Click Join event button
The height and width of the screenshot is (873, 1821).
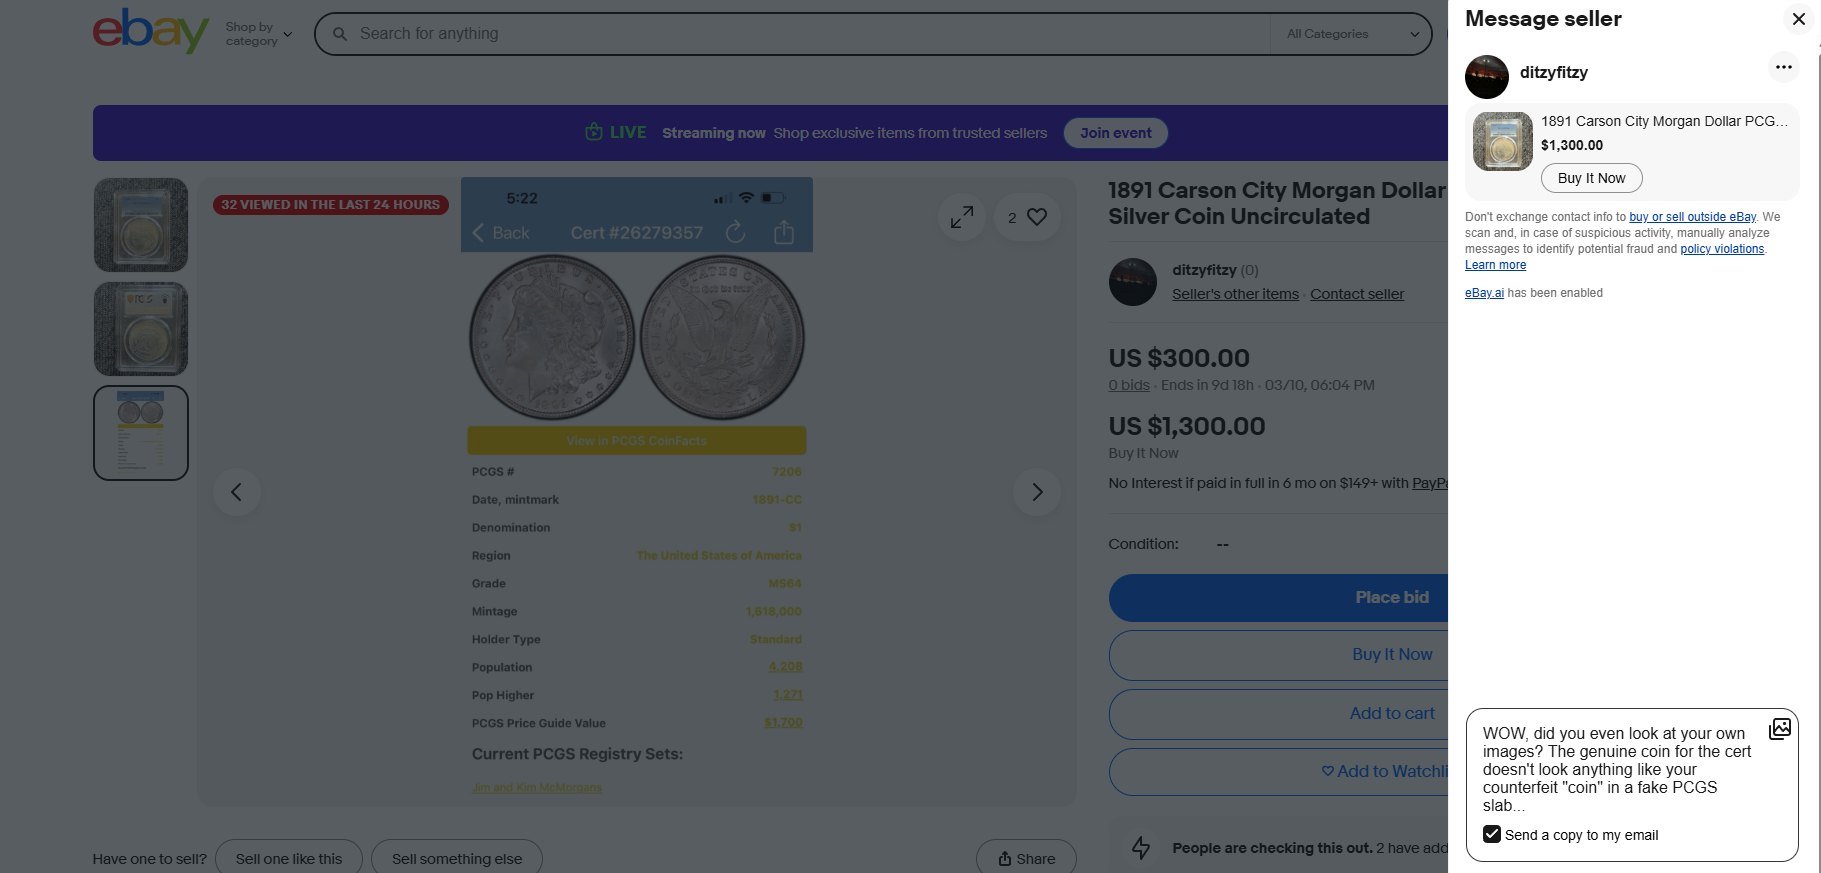(1115, 133)
